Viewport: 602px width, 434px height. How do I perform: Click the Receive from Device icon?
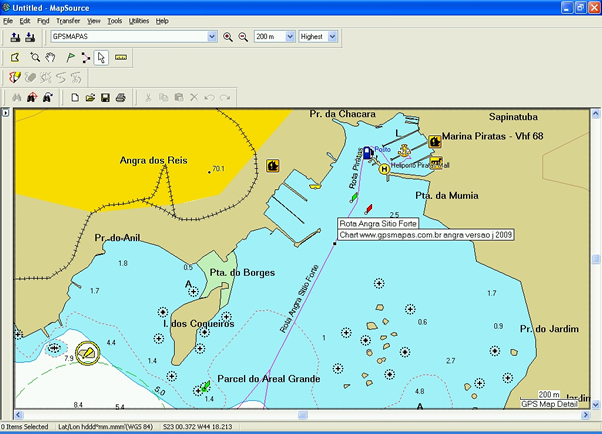(x=30, y=37)
